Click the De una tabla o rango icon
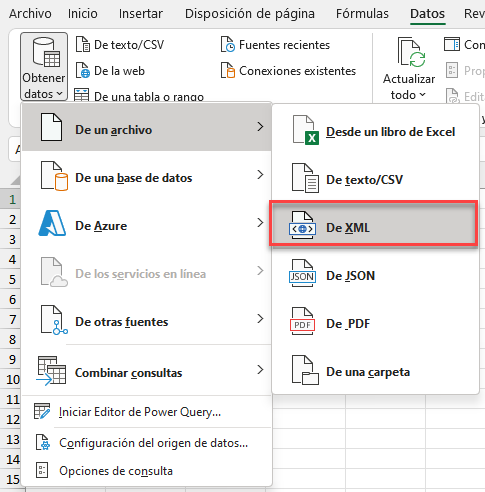The image size is (485, 492). click(x=81, y=95)
